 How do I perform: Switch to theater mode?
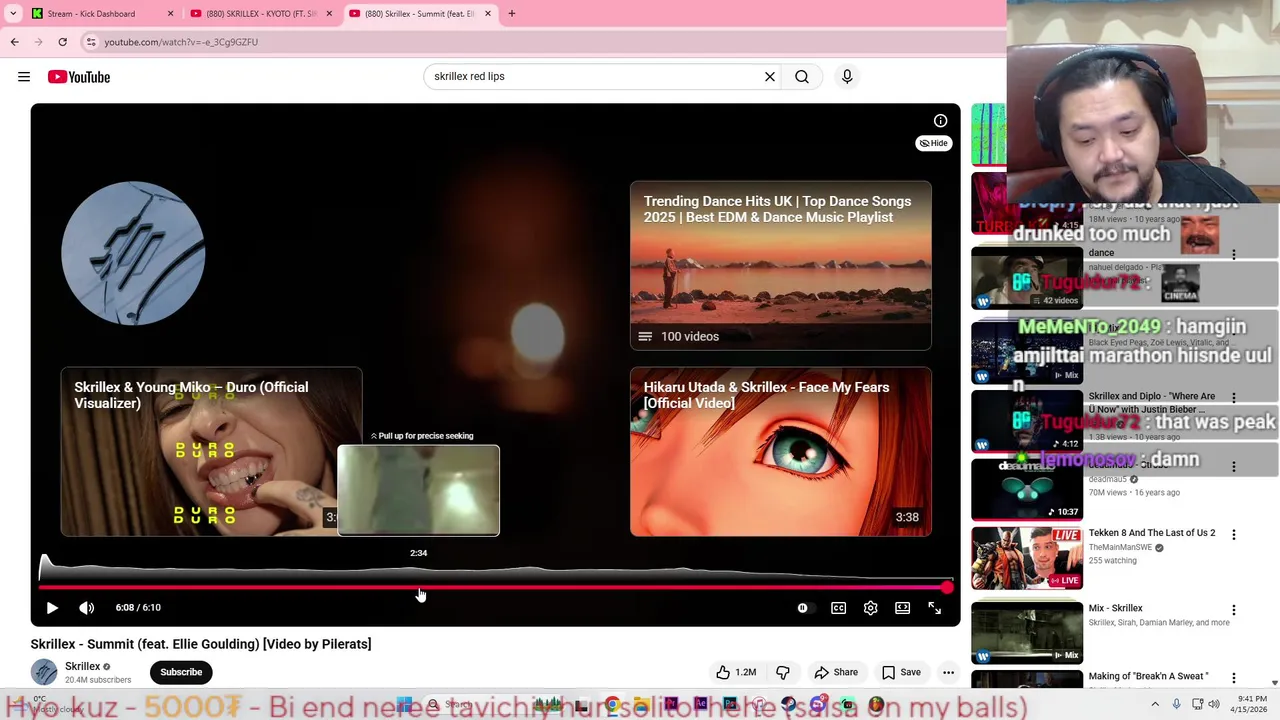click(x=902, y=607)
